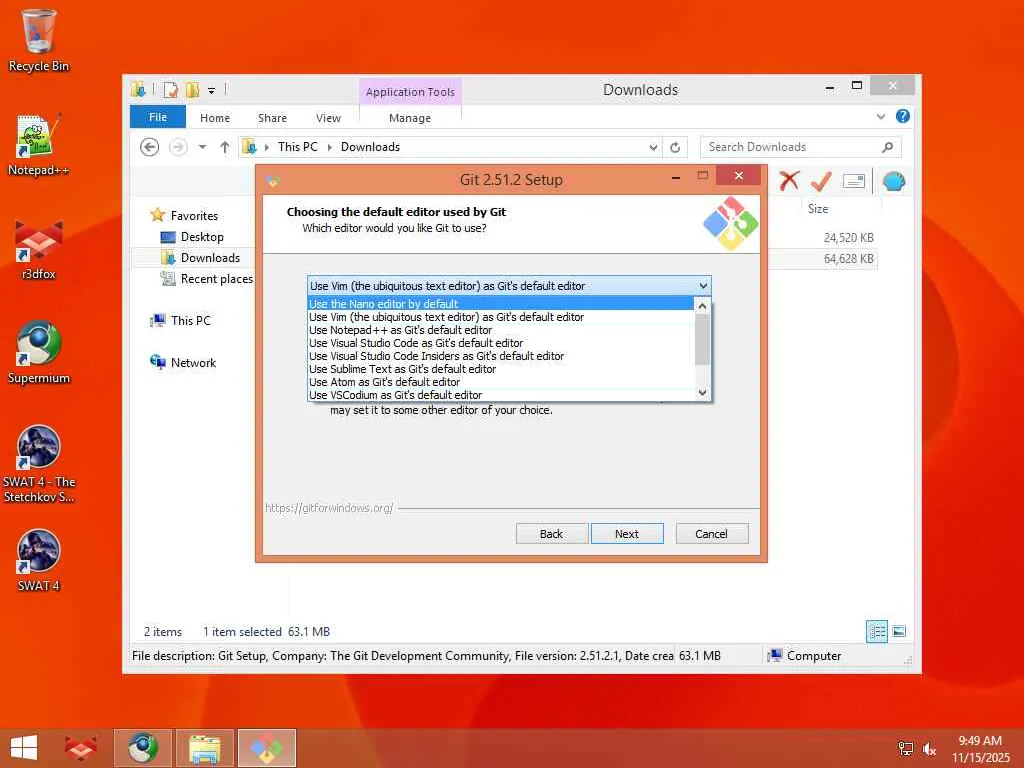This screenshot has height=768, width=1024.
Task: Select Use Notepad++ as Git's default editor
Action: (x=501, y=330)
